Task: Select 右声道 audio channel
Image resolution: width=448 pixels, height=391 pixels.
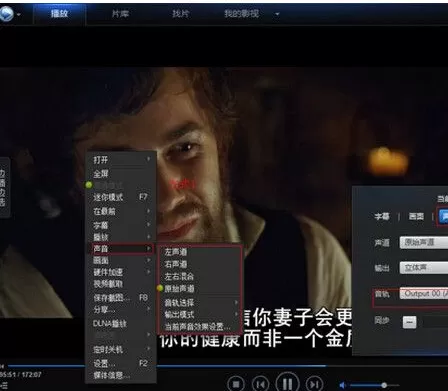Action: (x=200, y=264)
